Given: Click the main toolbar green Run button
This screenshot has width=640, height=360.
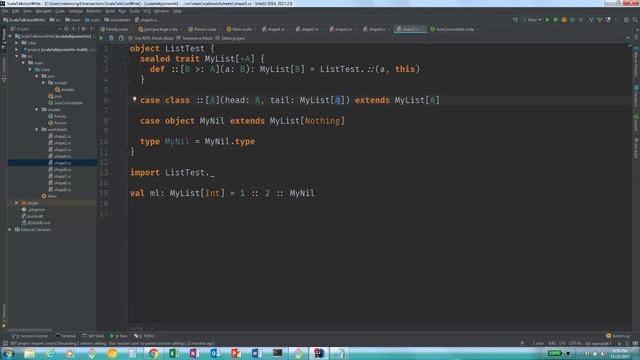Looking at the screenshot, I should [x=547, y=20].
